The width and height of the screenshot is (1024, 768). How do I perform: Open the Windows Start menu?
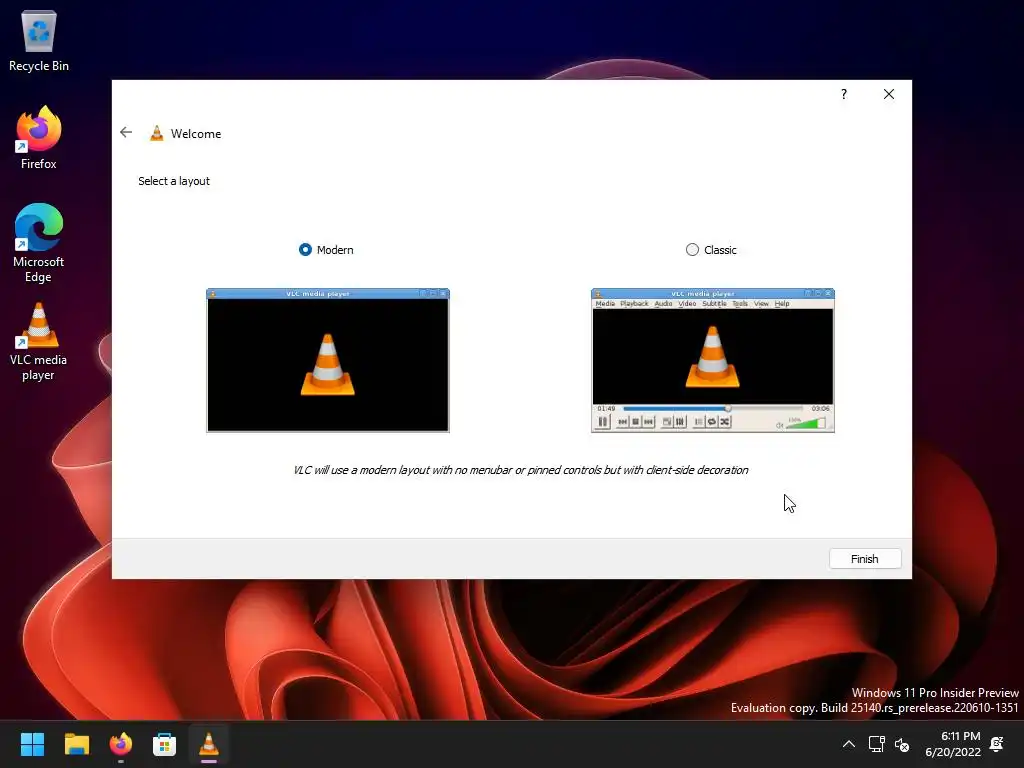click(32, 744)
